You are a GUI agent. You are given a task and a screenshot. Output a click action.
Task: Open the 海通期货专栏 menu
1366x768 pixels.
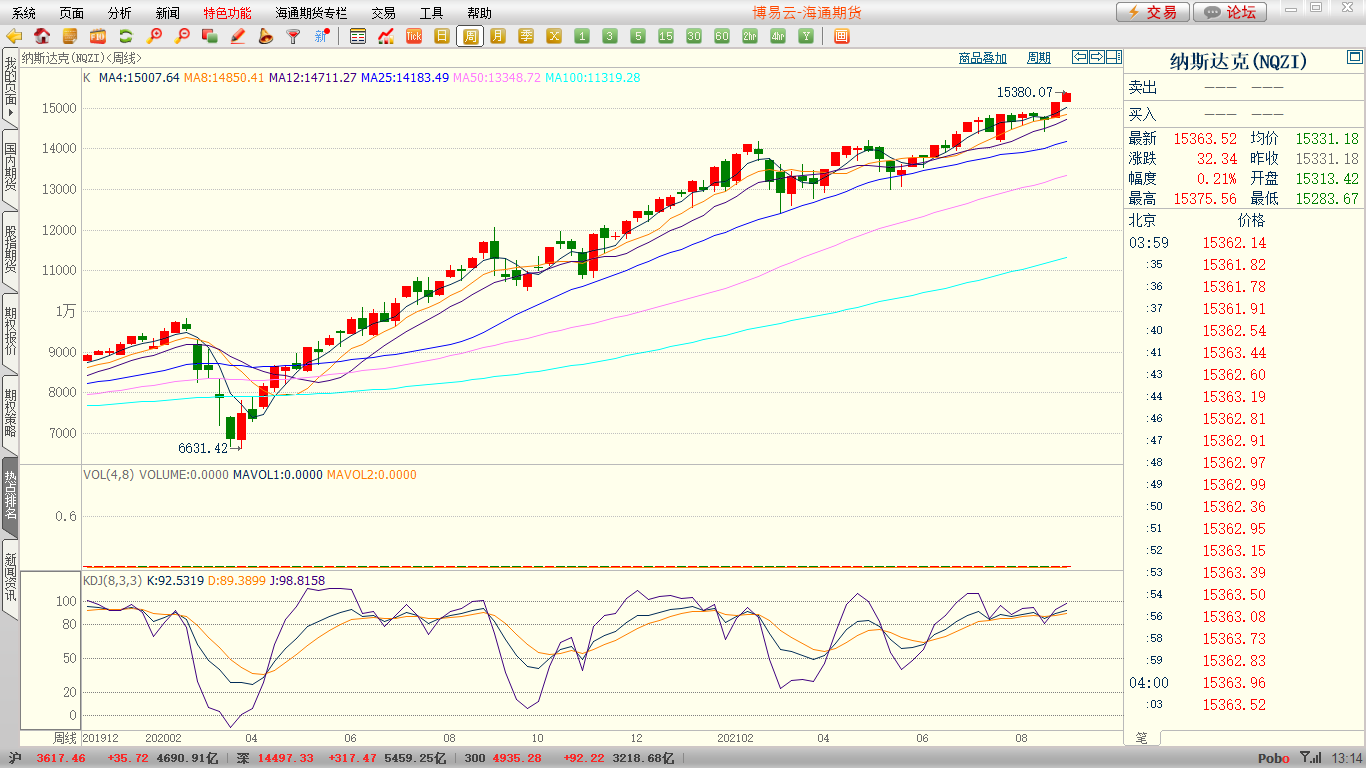(312, 13)
